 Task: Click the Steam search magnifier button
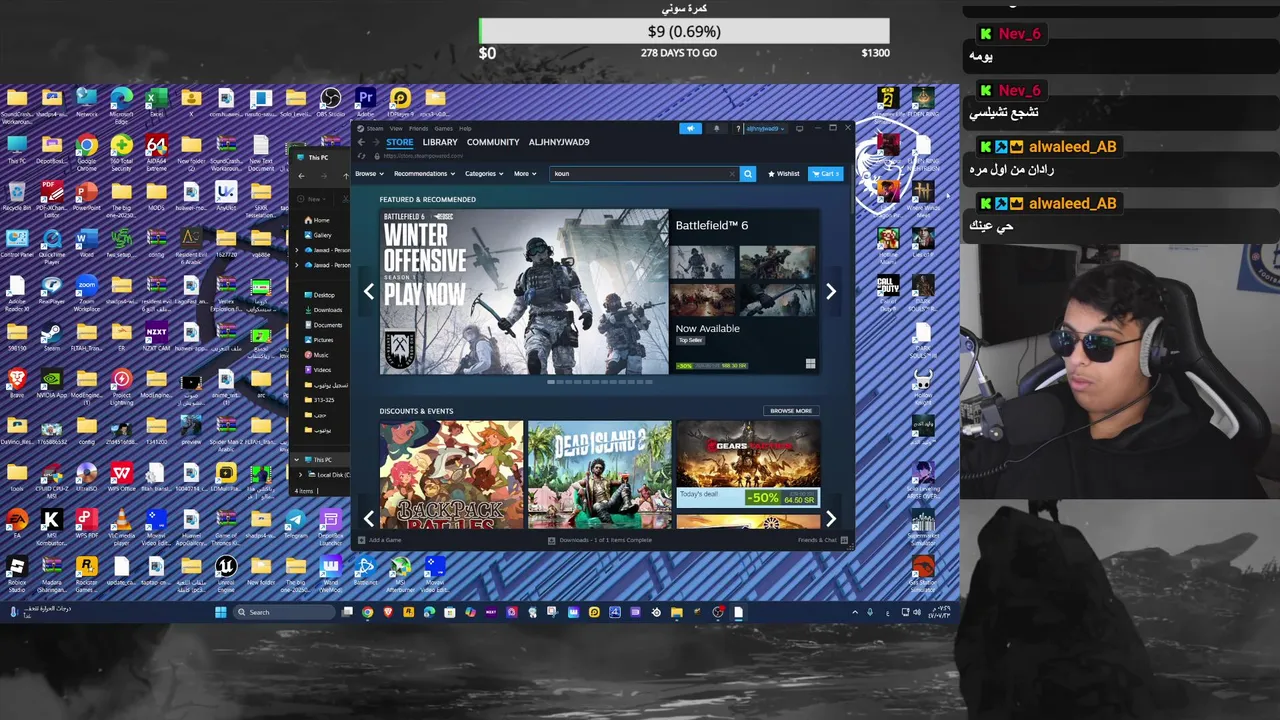tap(747, 173)
